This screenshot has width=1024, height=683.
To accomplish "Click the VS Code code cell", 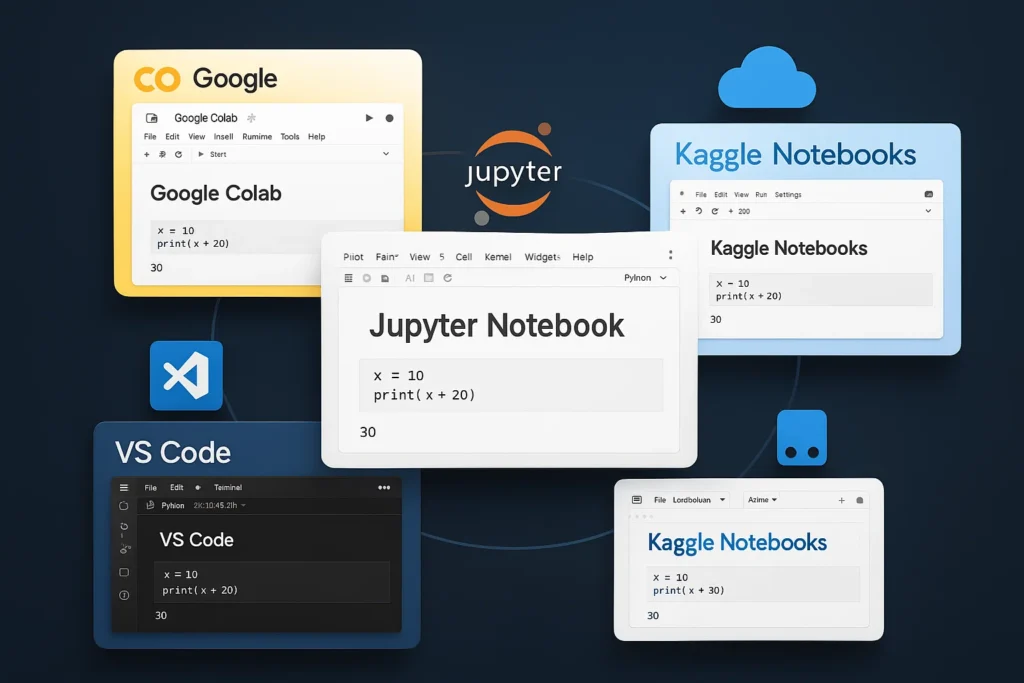I will point(272,582).
